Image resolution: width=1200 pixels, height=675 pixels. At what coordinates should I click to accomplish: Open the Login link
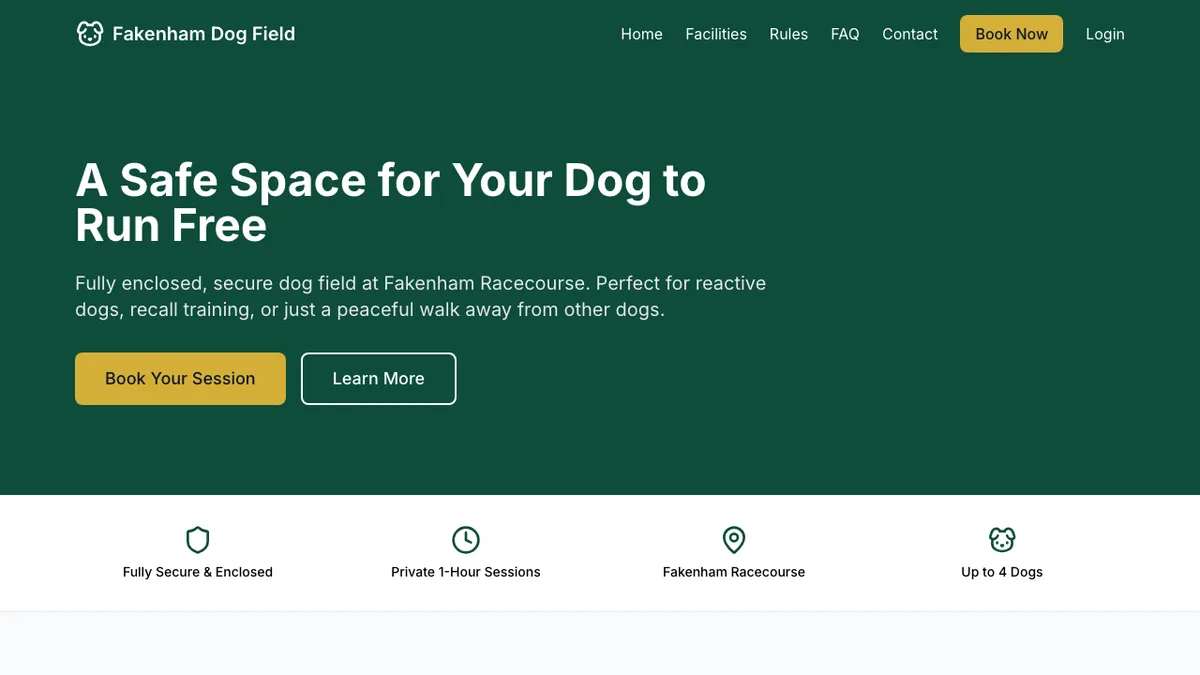click(x=1105, y=34)
